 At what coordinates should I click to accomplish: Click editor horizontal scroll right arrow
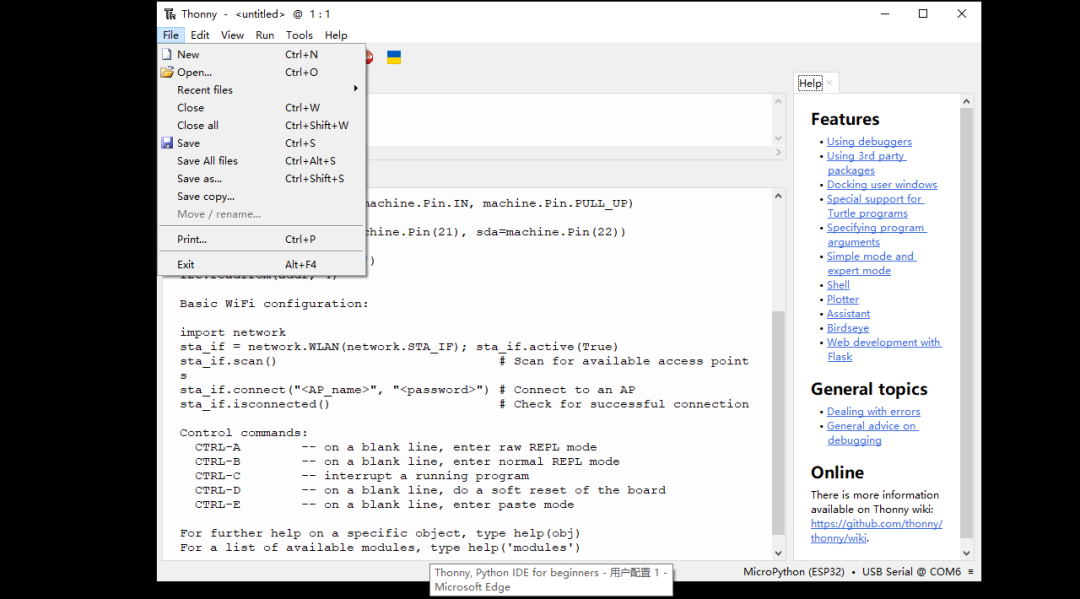point(778,152)
